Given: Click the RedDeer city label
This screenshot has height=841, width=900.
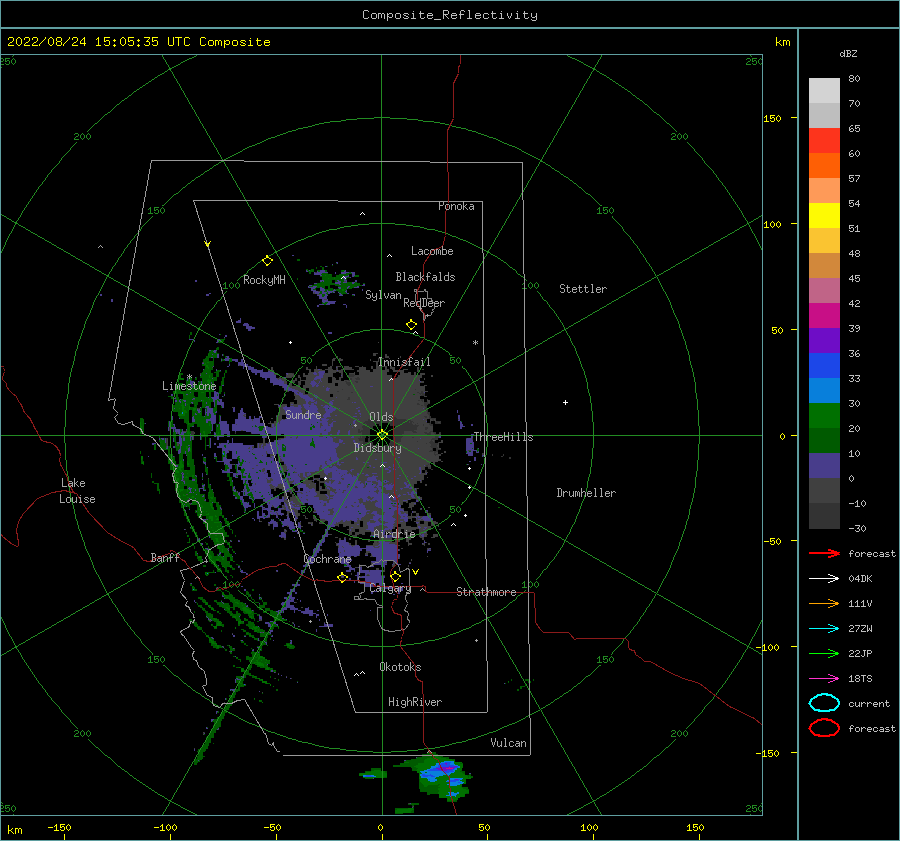Looking at the screenshot, I should point(424,303).
